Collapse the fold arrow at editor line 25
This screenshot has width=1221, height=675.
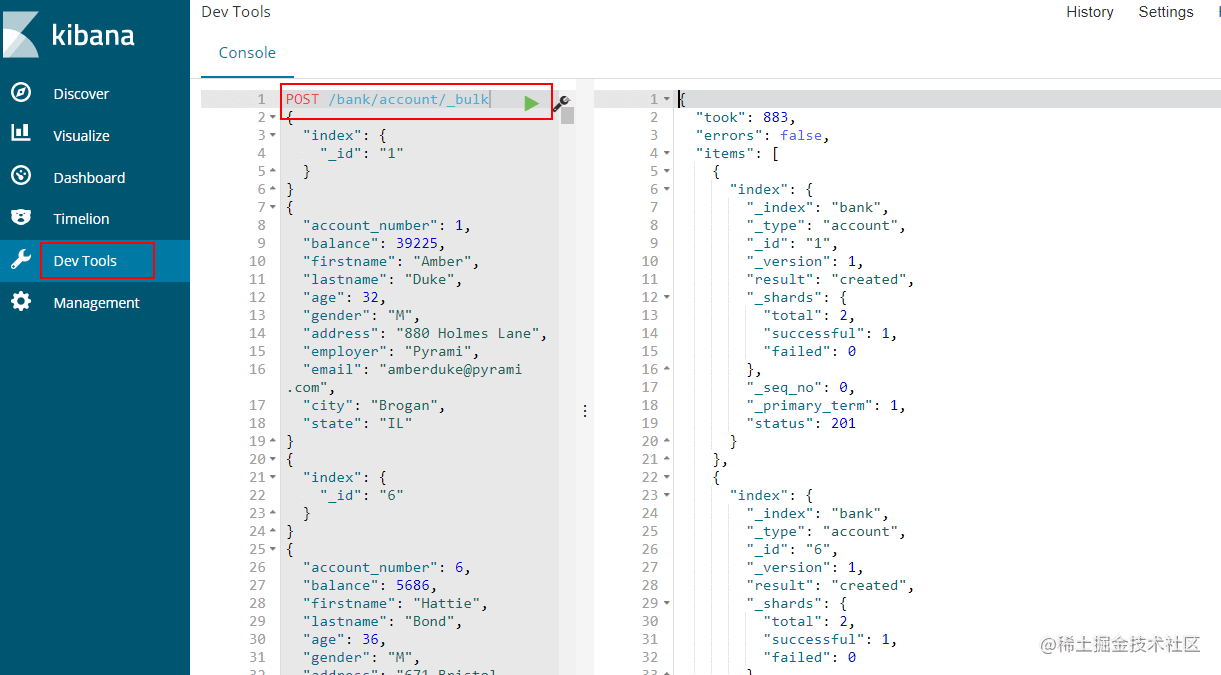click(x=275, y=550)
